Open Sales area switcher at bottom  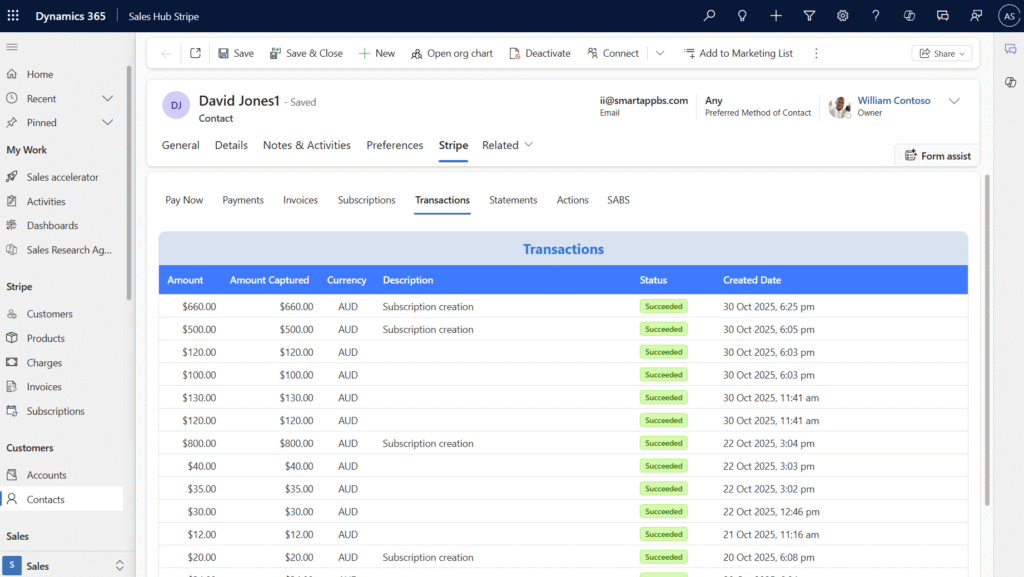point(67,565)
